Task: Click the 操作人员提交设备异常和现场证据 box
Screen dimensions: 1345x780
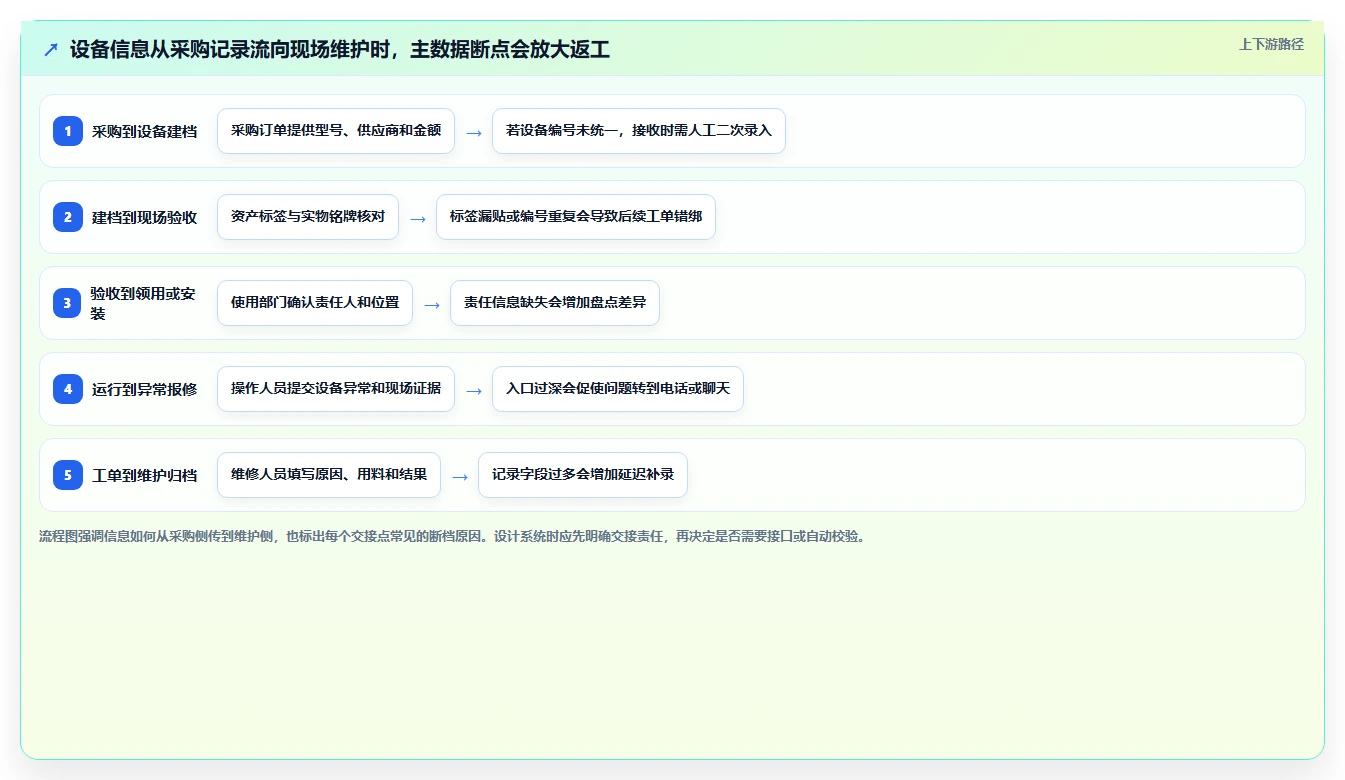Action: click(x=336, y=389)
